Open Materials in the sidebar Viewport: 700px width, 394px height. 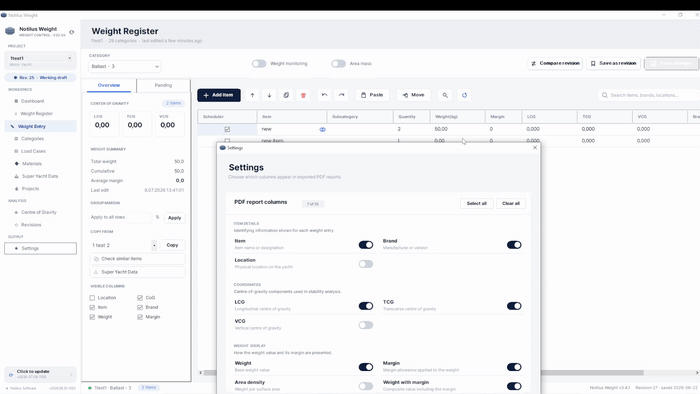31,164
